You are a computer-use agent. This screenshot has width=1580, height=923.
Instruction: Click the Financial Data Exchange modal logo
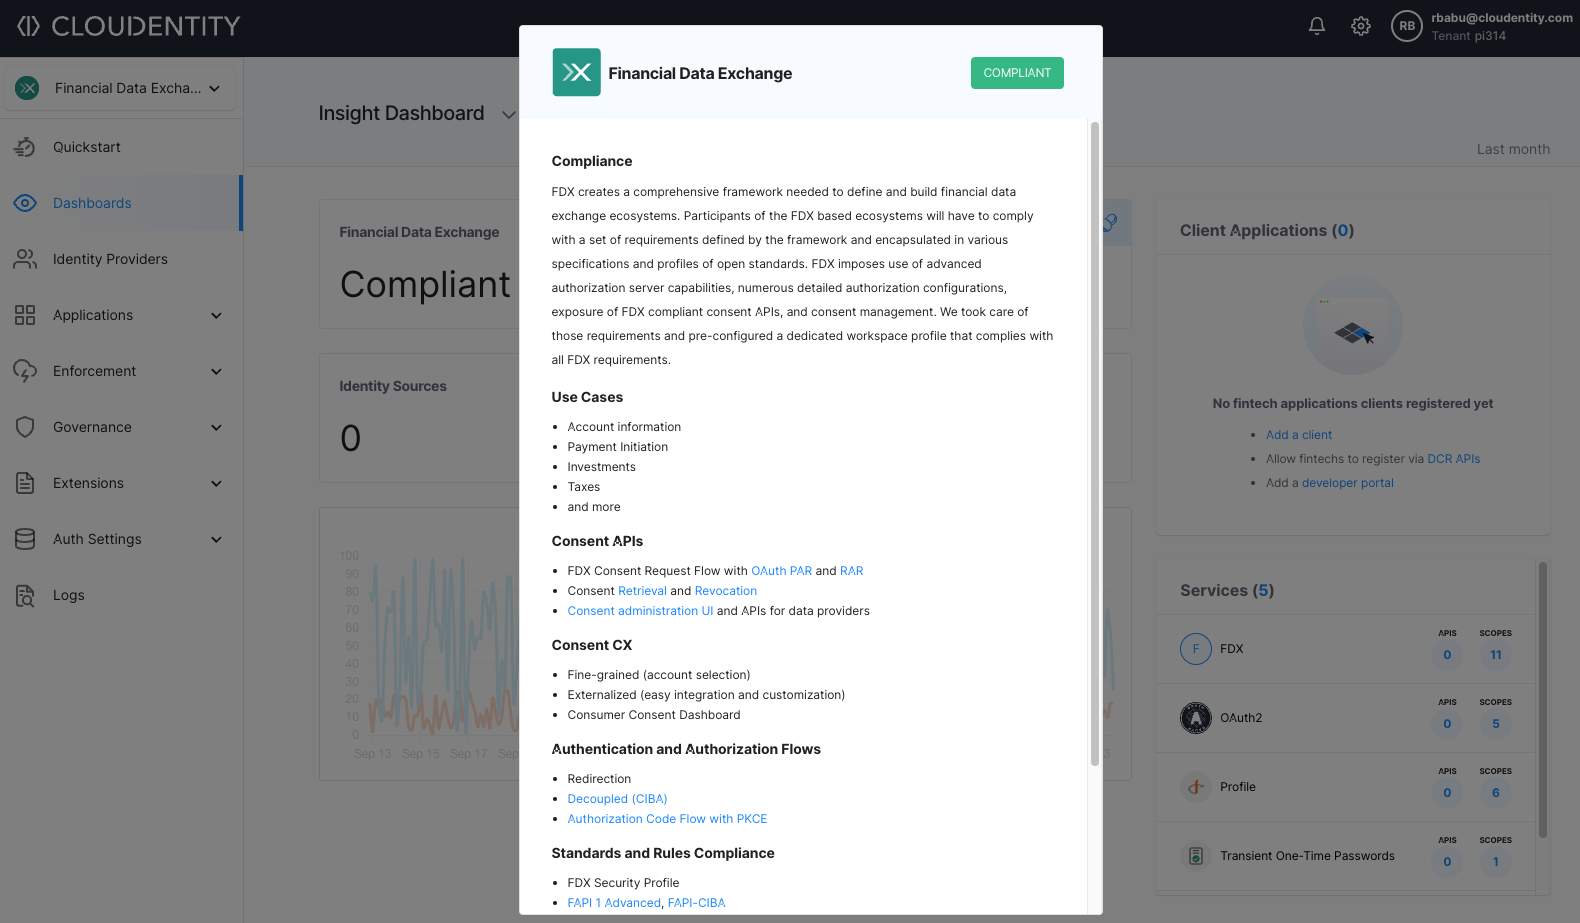[x=576, y=72]
